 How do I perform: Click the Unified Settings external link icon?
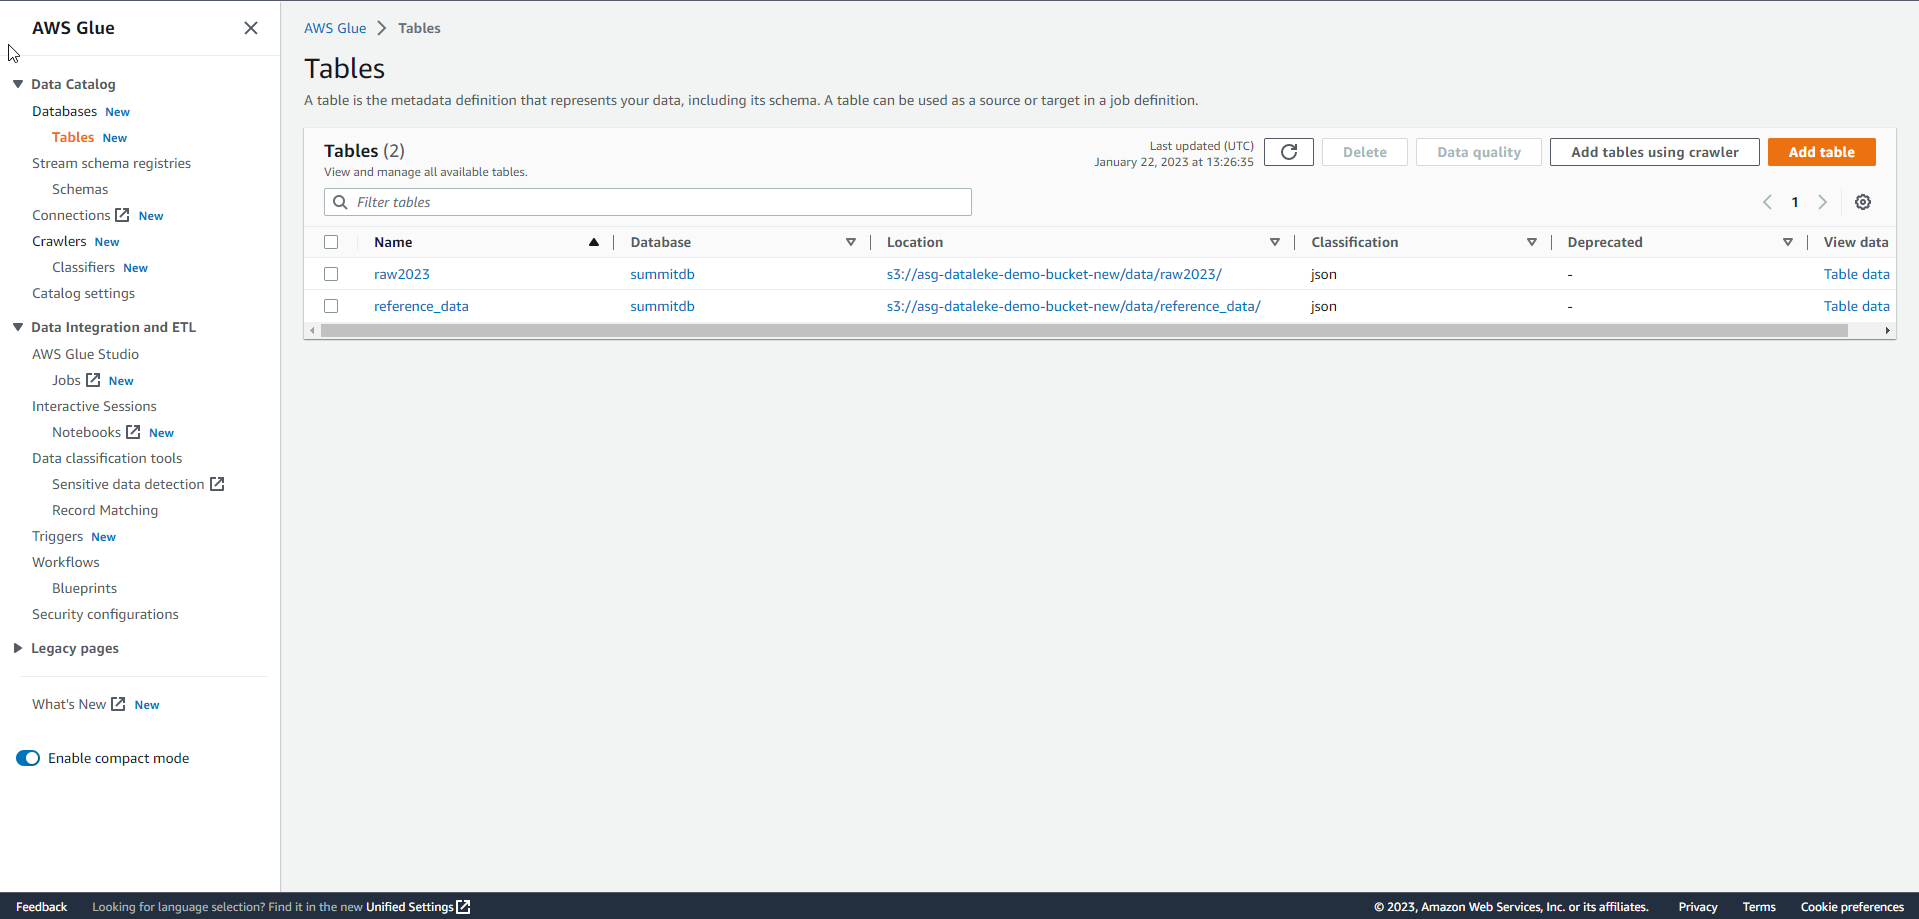[463, 907]
